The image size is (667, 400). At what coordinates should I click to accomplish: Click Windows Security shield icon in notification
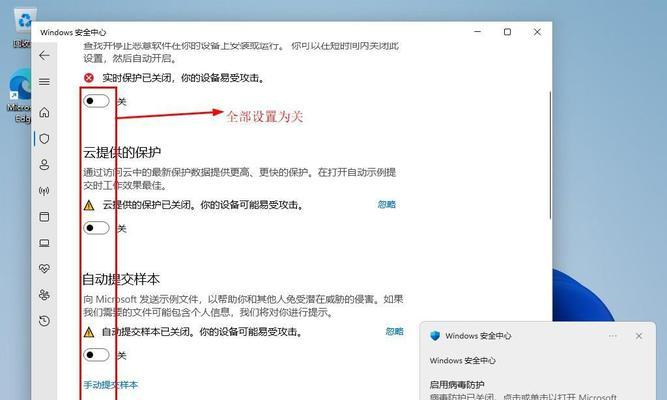coord(435,336)
